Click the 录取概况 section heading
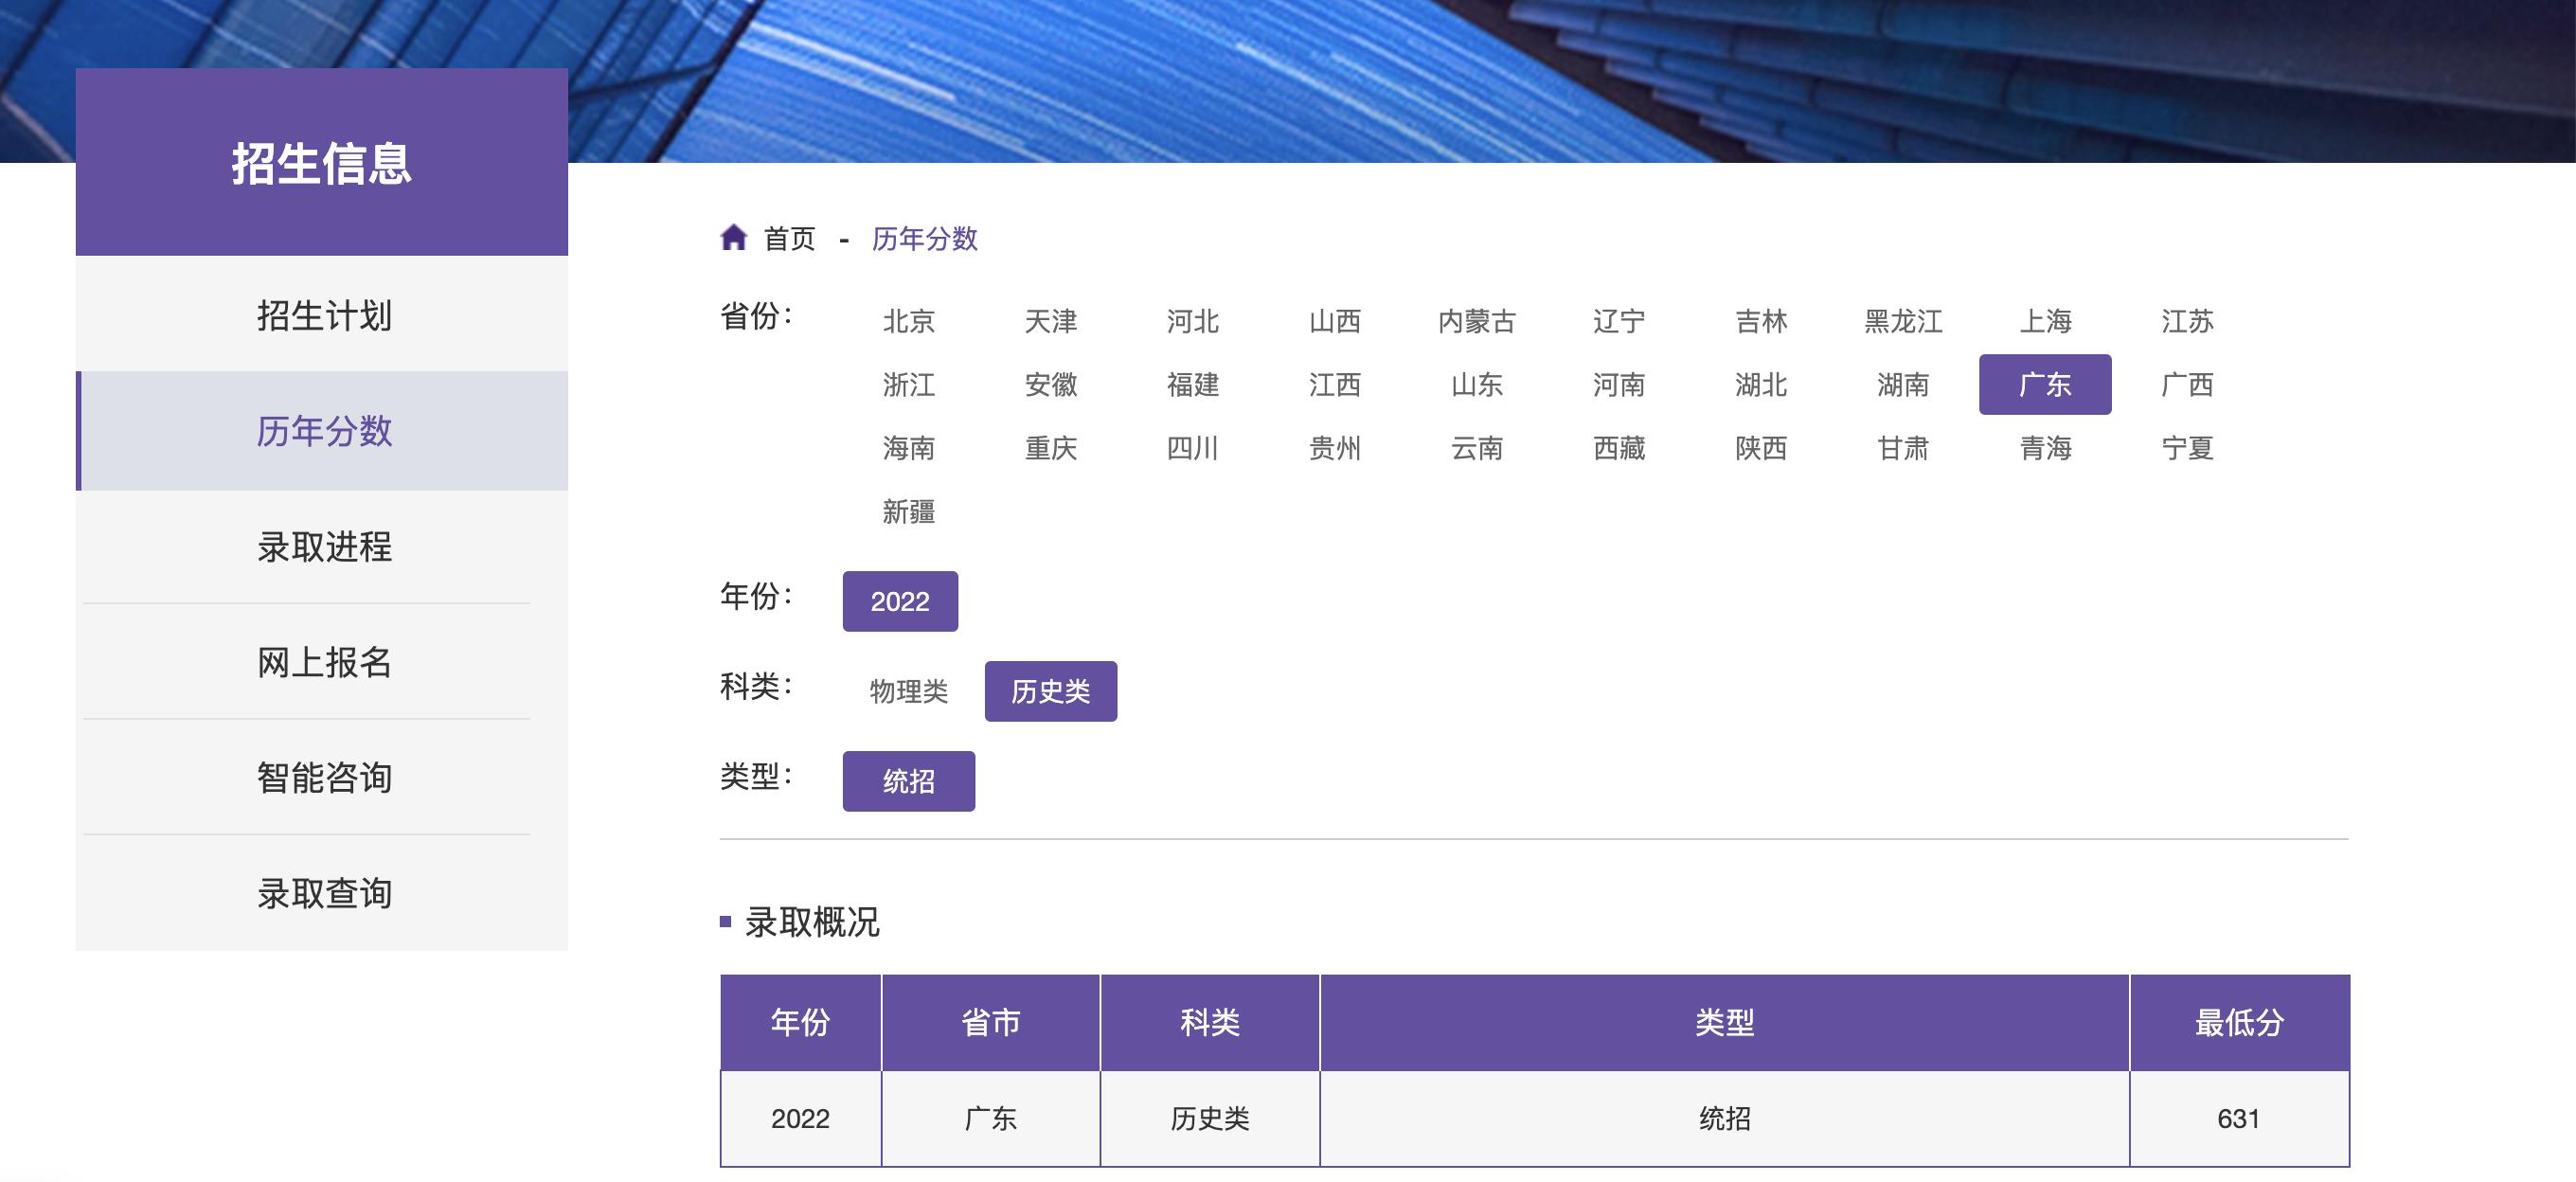Image resolution: width=2576 pixels, height=1182 pixels. pos(811,922)
